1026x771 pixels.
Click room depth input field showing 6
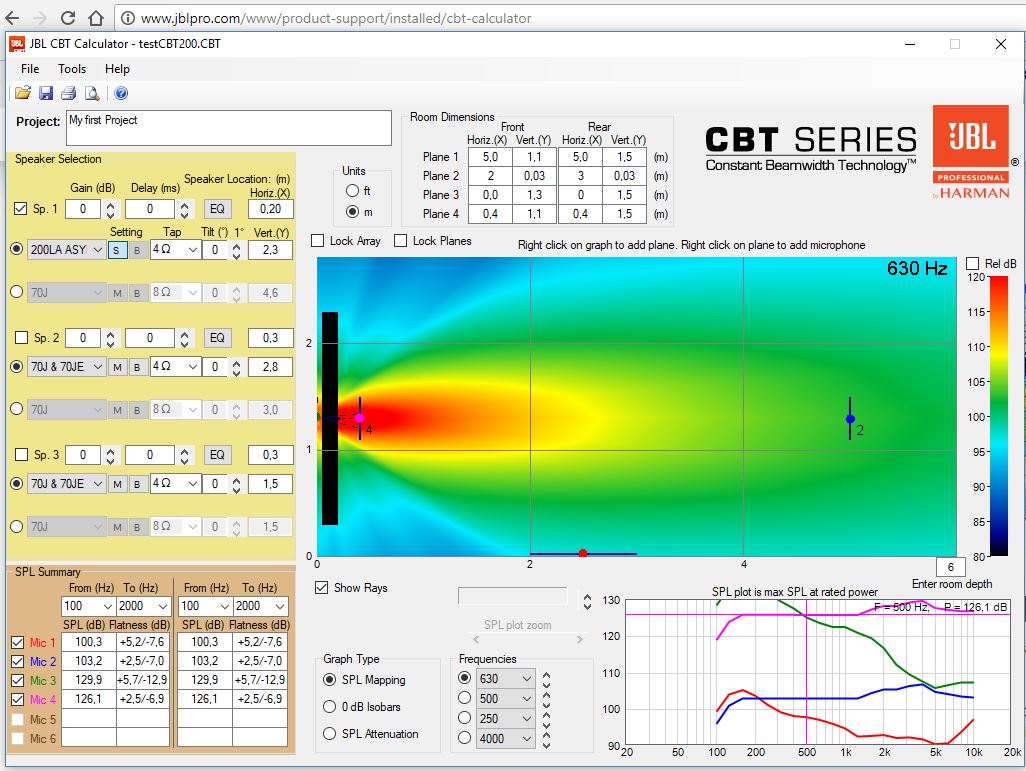[x=951, y=567]
